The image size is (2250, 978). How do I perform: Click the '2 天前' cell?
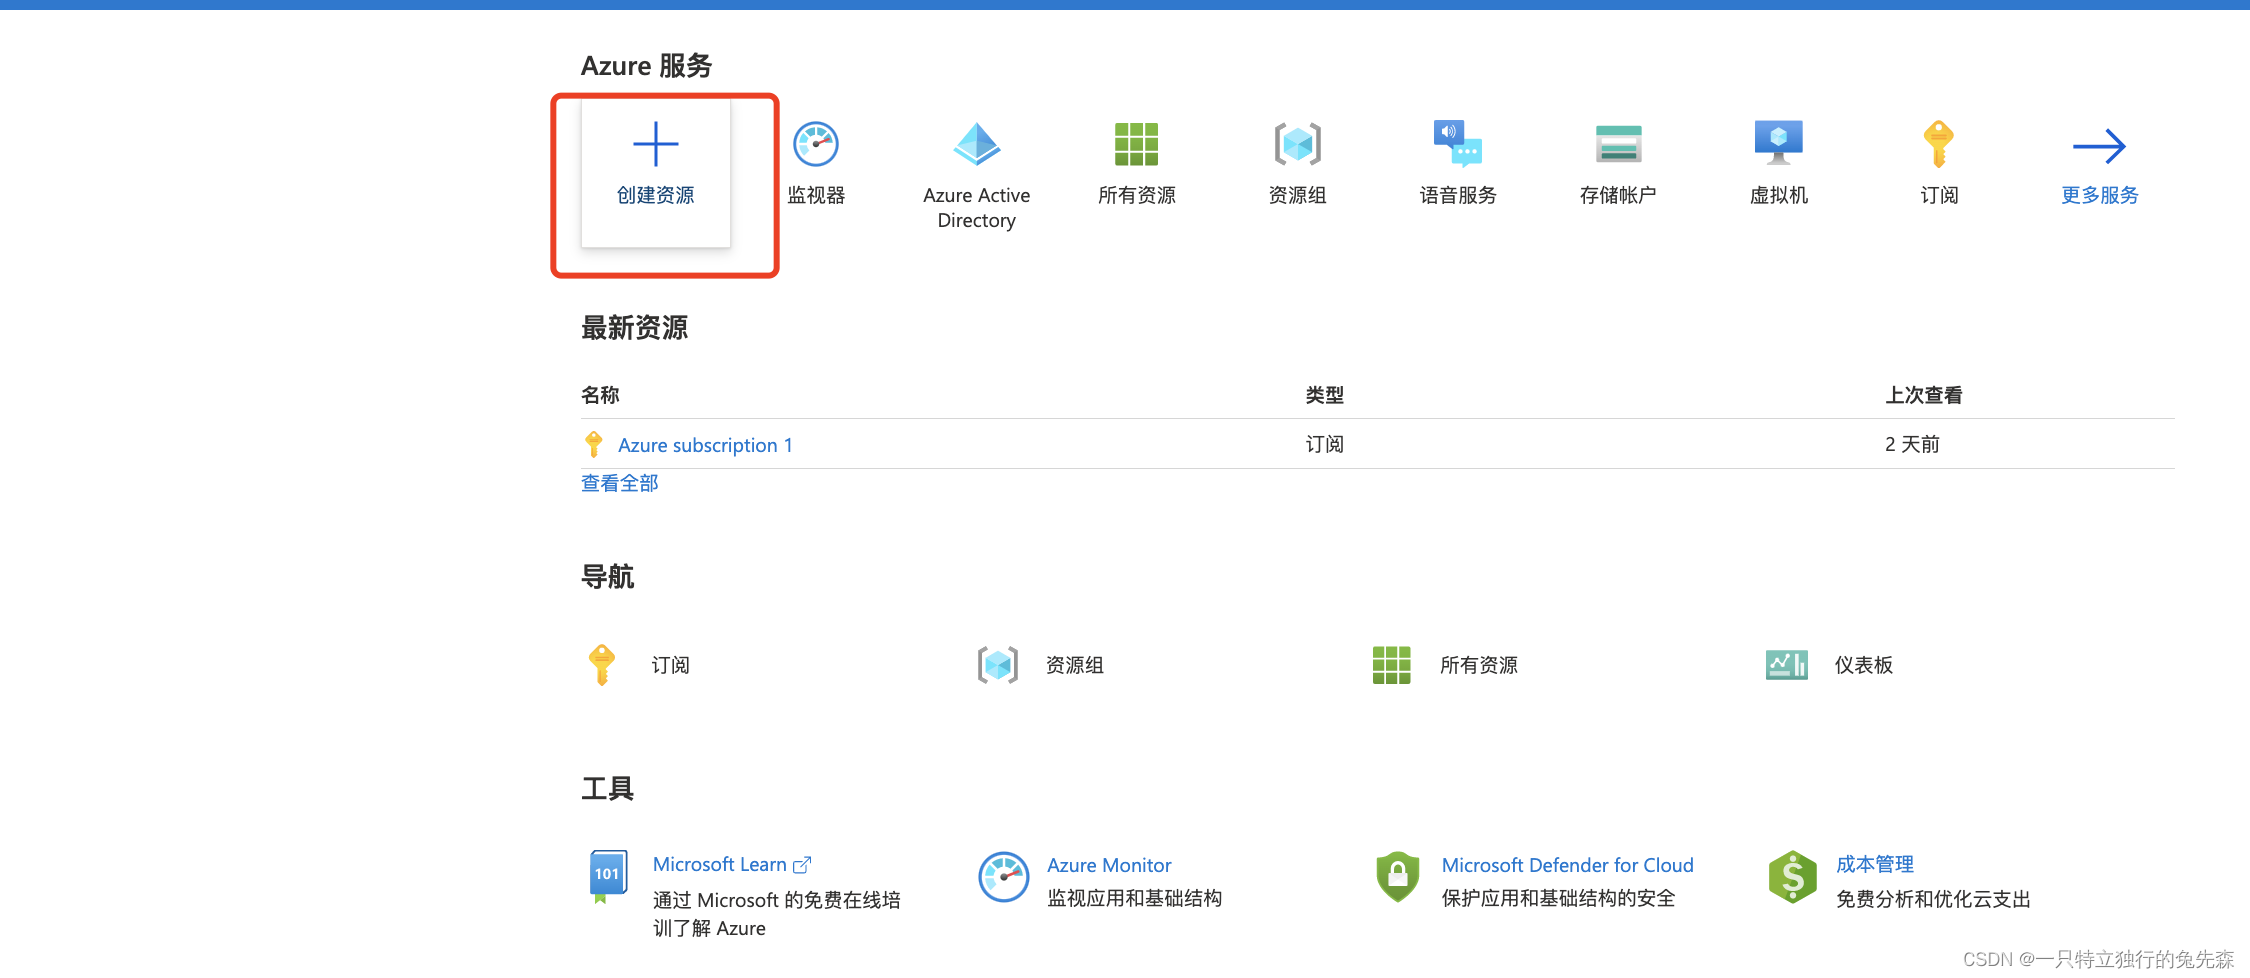[x=1912, y=444]
